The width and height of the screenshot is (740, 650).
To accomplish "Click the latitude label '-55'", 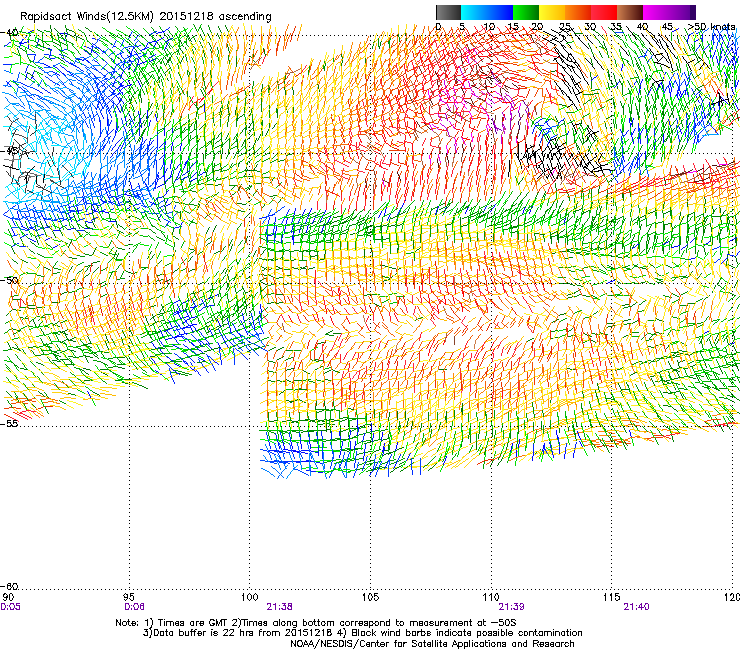I will point(9,423).
